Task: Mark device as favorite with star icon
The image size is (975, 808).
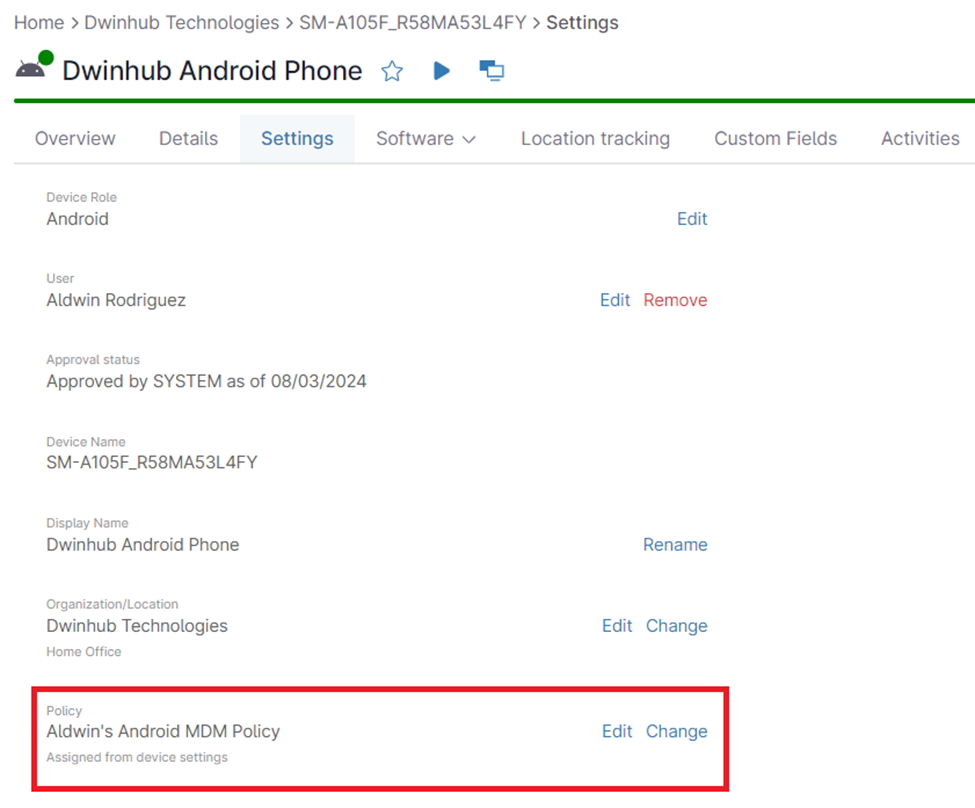Action: (x=392, y=71)
